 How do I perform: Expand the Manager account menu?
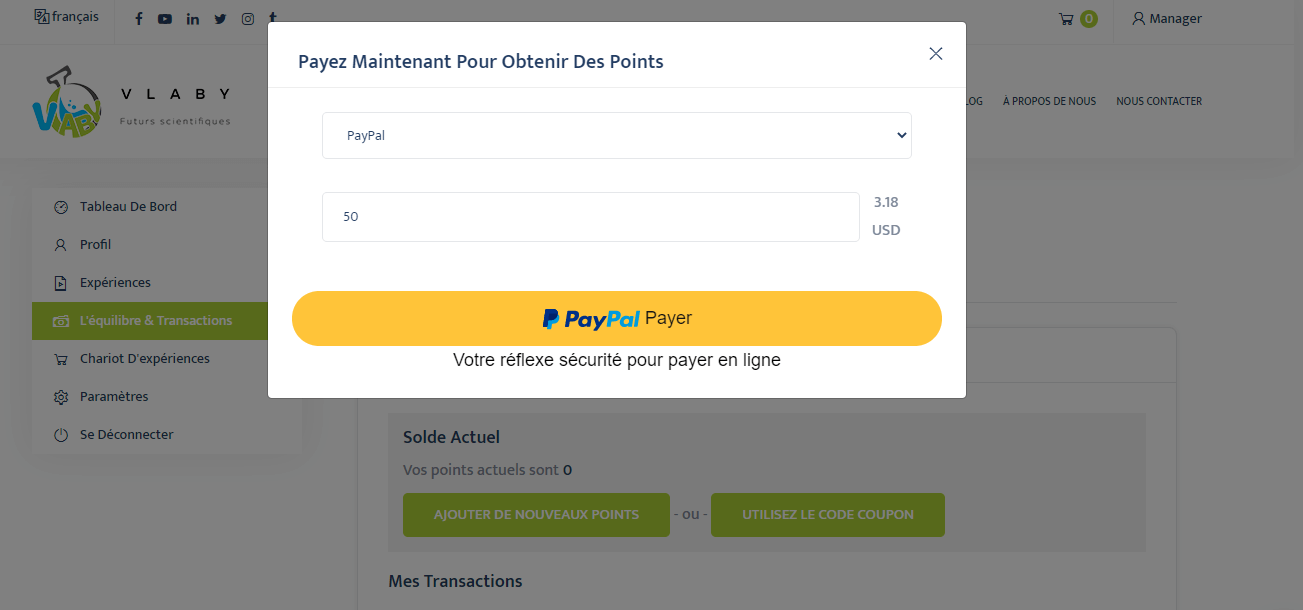(1166, 18)
